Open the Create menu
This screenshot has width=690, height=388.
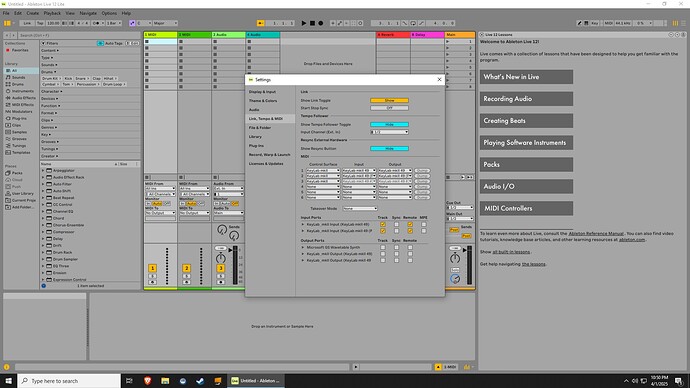coord(33,13)
